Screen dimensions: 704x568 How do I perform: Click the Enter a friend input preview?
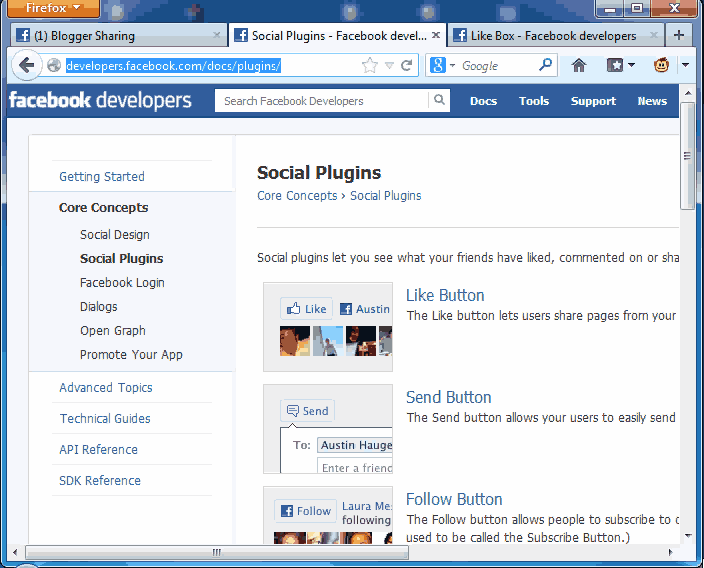point(355,466)
